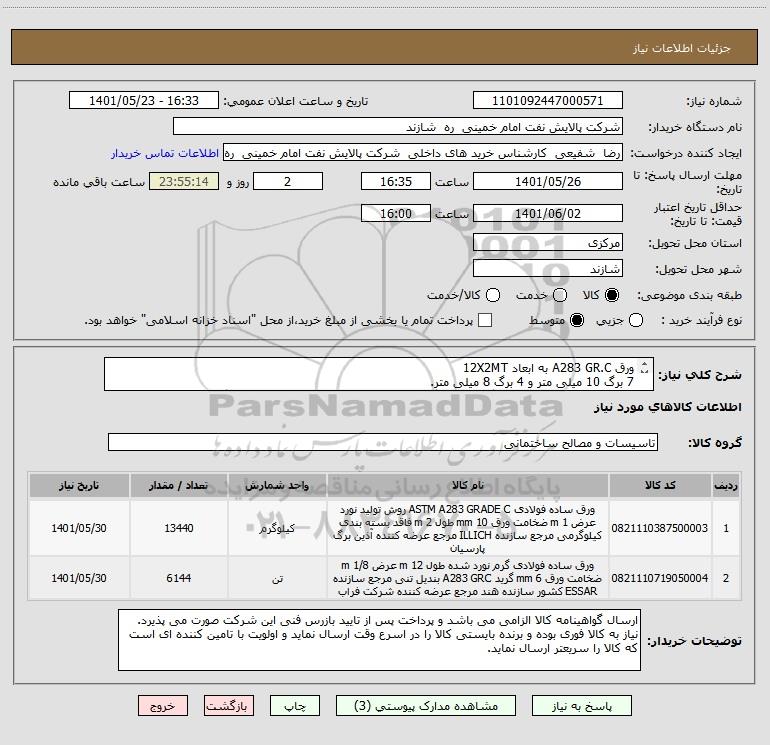770x745 pixels.
Task: Click the validity time field 16:00
Action: click(x=396, y=214)
